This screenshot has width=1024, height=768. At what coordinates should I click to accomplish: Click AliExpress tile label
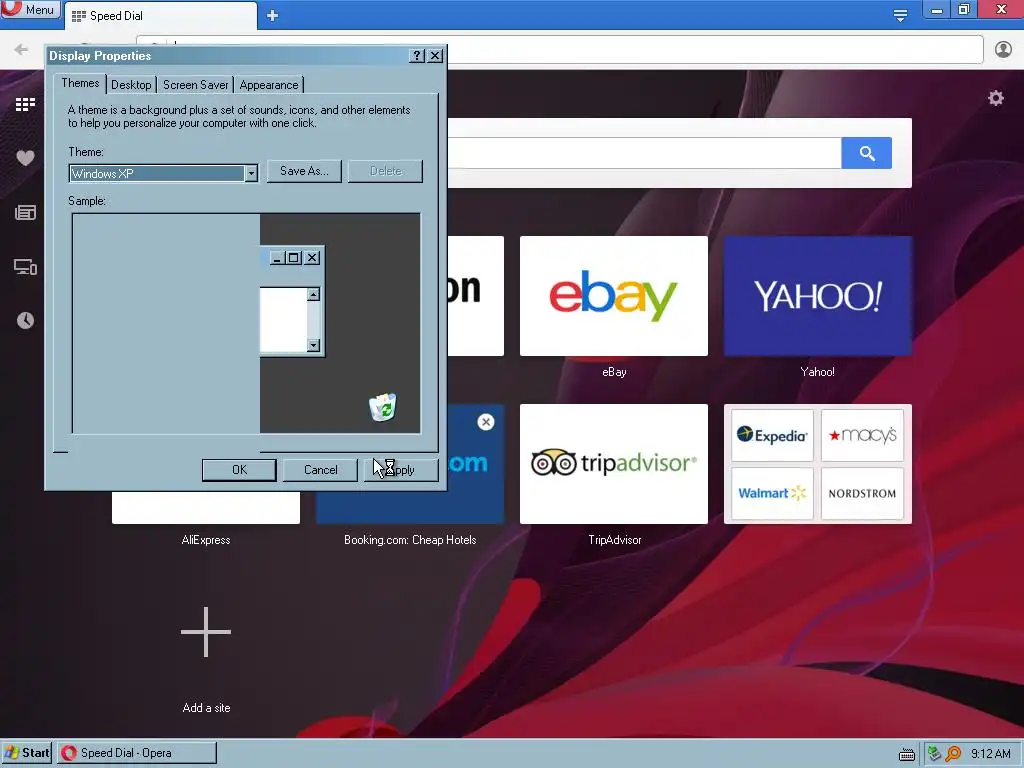[x=206, y=540]
